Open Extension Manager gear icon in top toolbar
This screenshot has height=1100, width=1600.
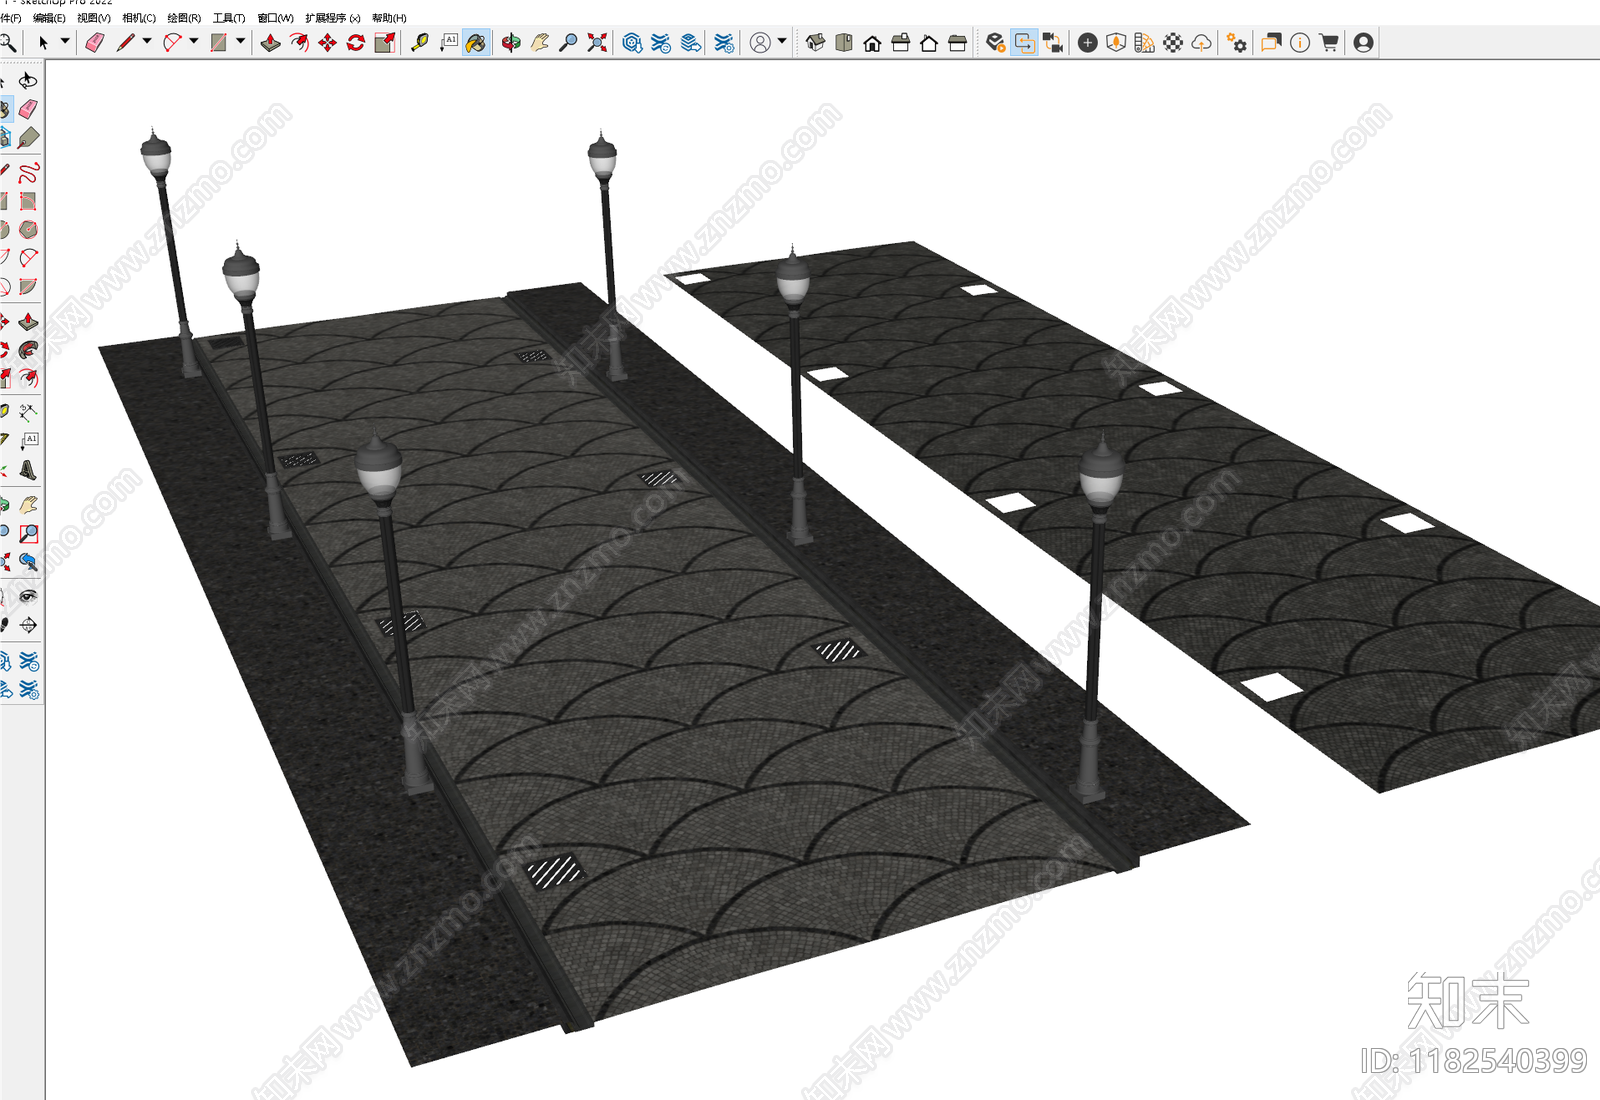[725, 42]
